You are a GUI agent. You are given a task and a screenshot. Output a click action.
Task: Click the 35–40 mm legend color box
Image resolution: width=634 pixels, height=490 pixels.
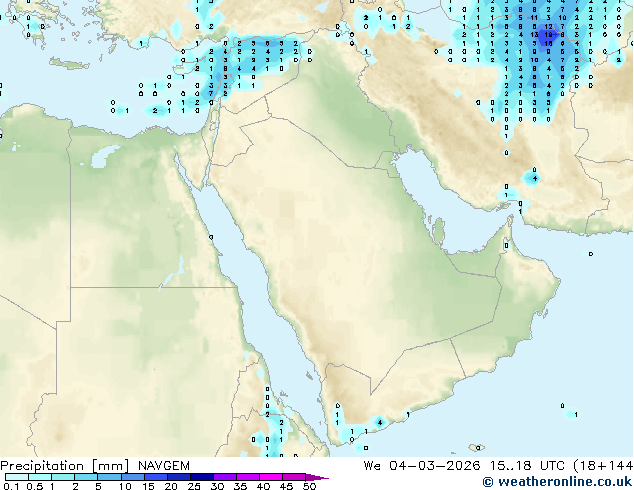[247, 477]
